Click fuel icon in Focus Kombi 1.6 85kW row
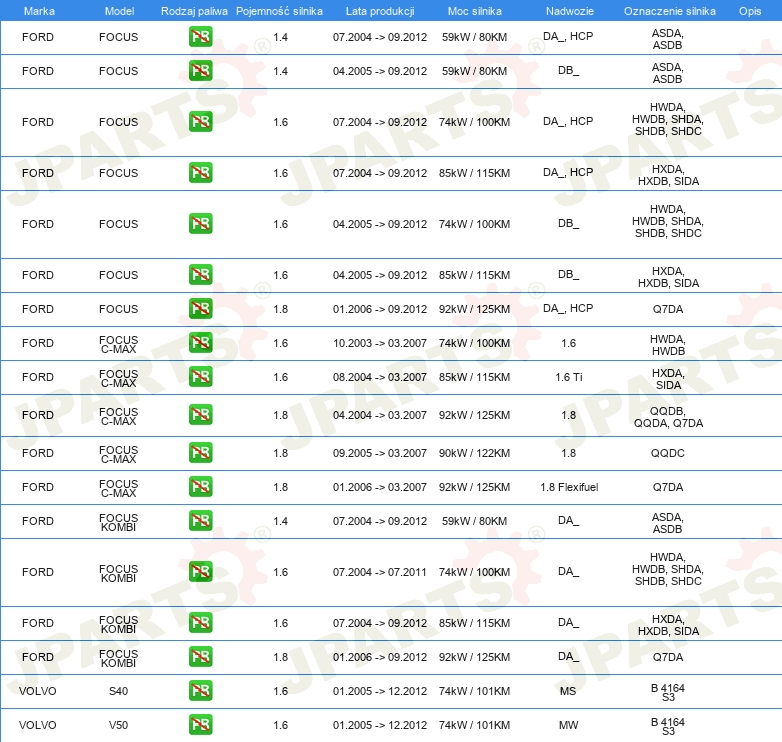The height and width of the screenshot is (742, 782). [x=200, y=623]
